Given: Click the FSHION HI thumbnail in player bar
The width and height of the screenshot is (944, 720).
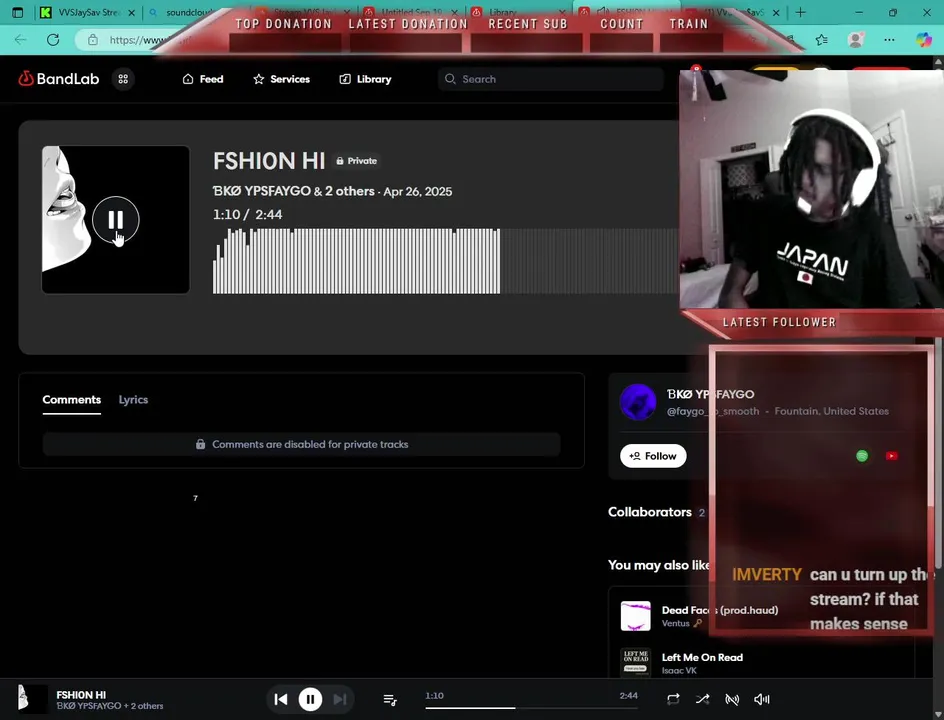Looking at the screenshot, I should pos(31,699).
